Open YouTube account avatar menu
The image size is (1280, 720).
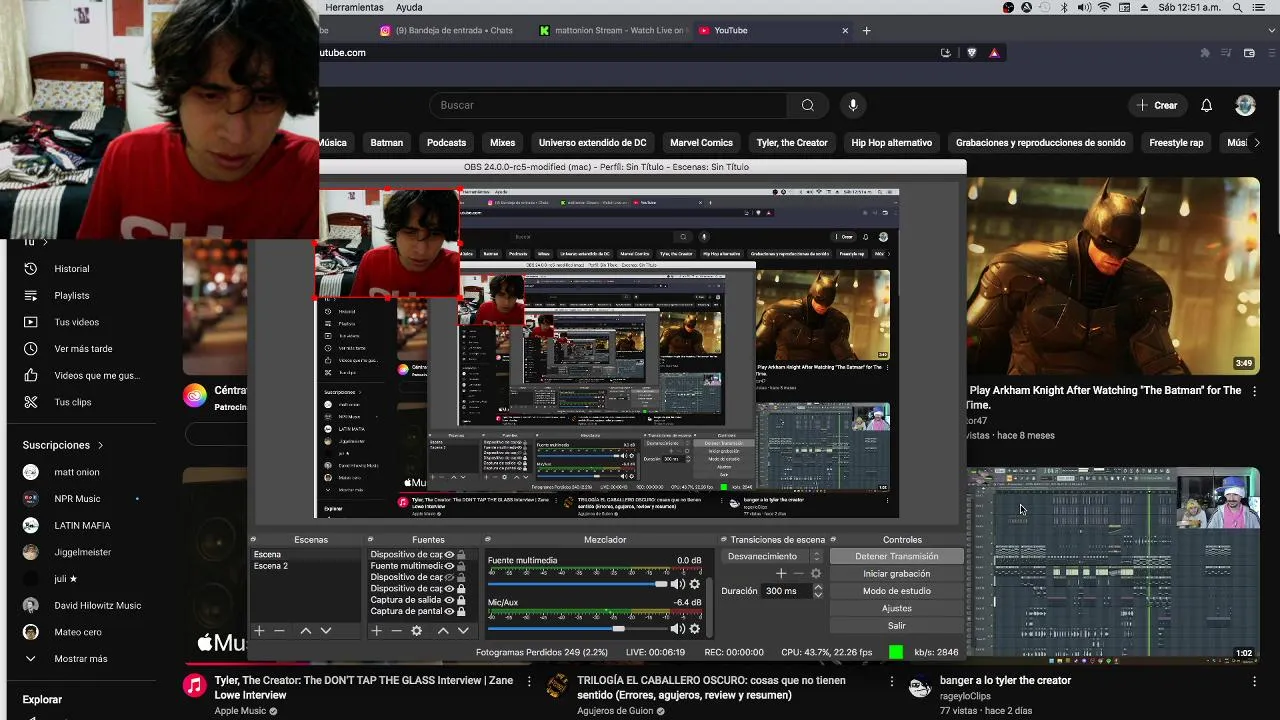[1245, 105]
